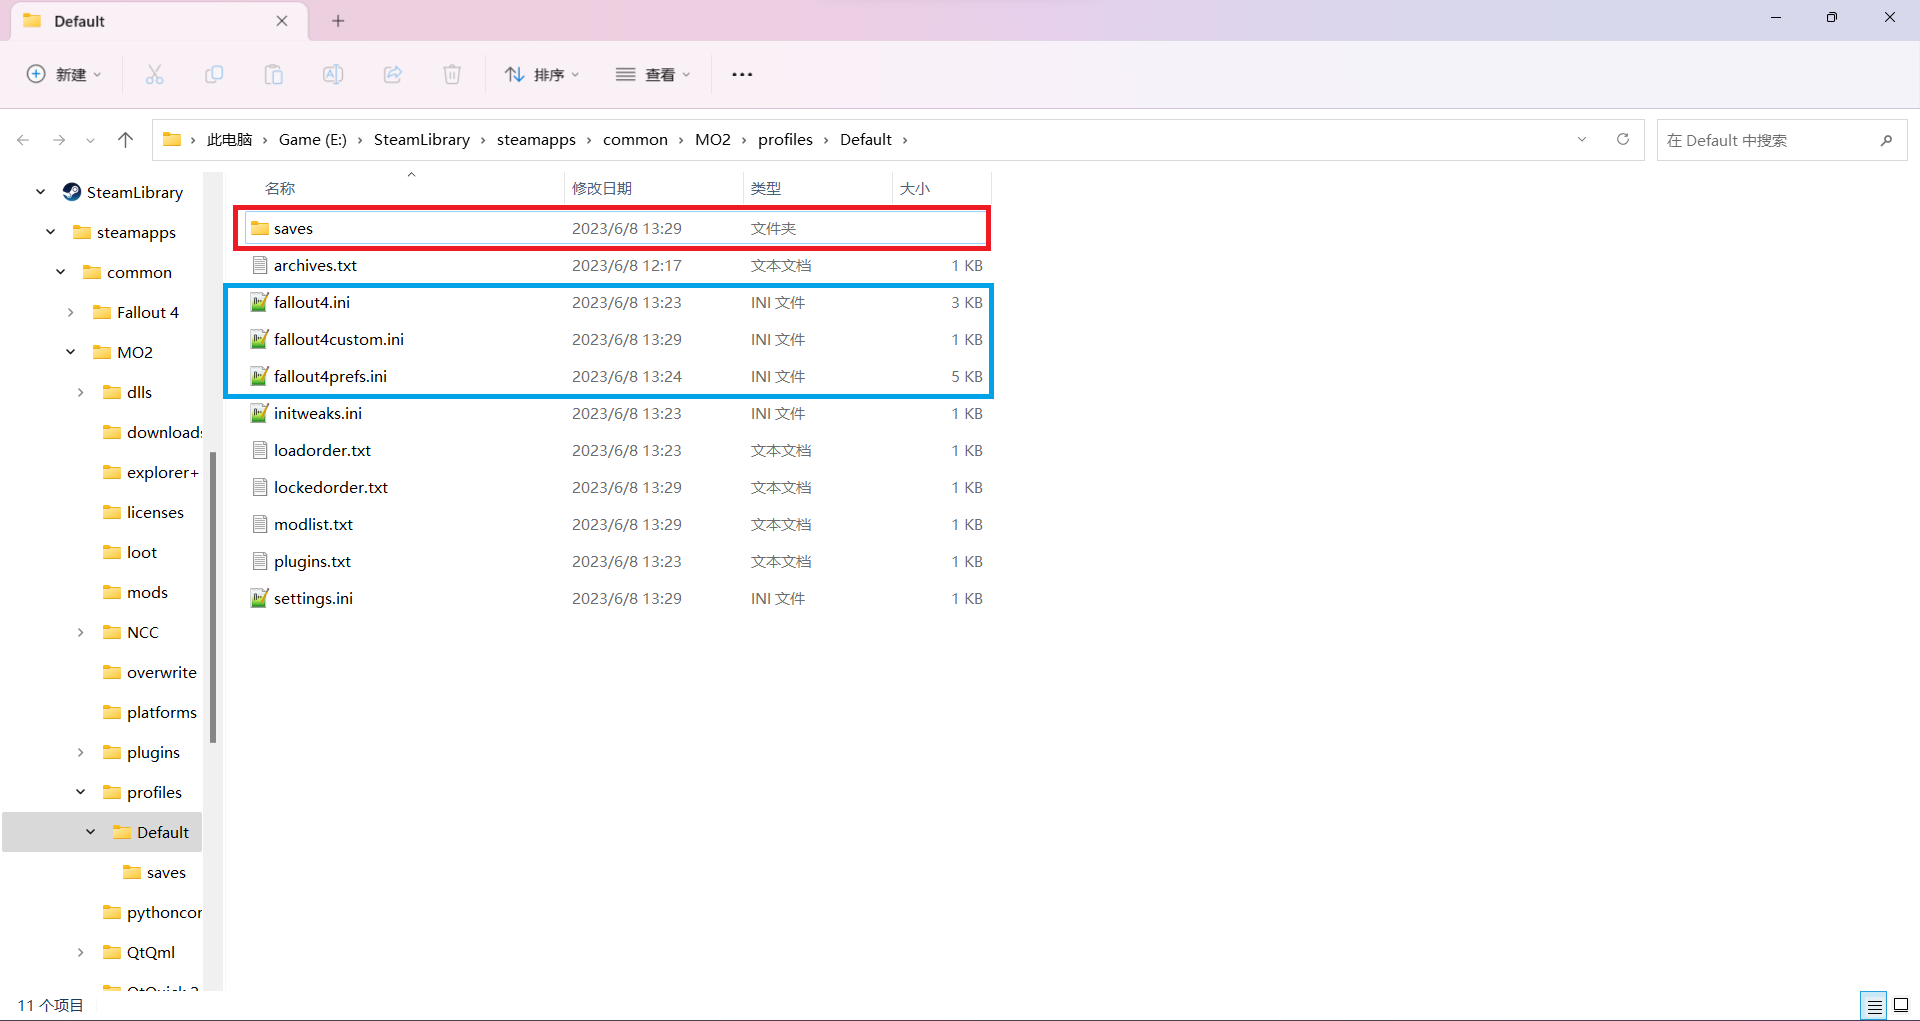This screenshot has height=1021, width=1920.
Task: Switch to large thumbnails view icon
Action: point(1901,1005)
